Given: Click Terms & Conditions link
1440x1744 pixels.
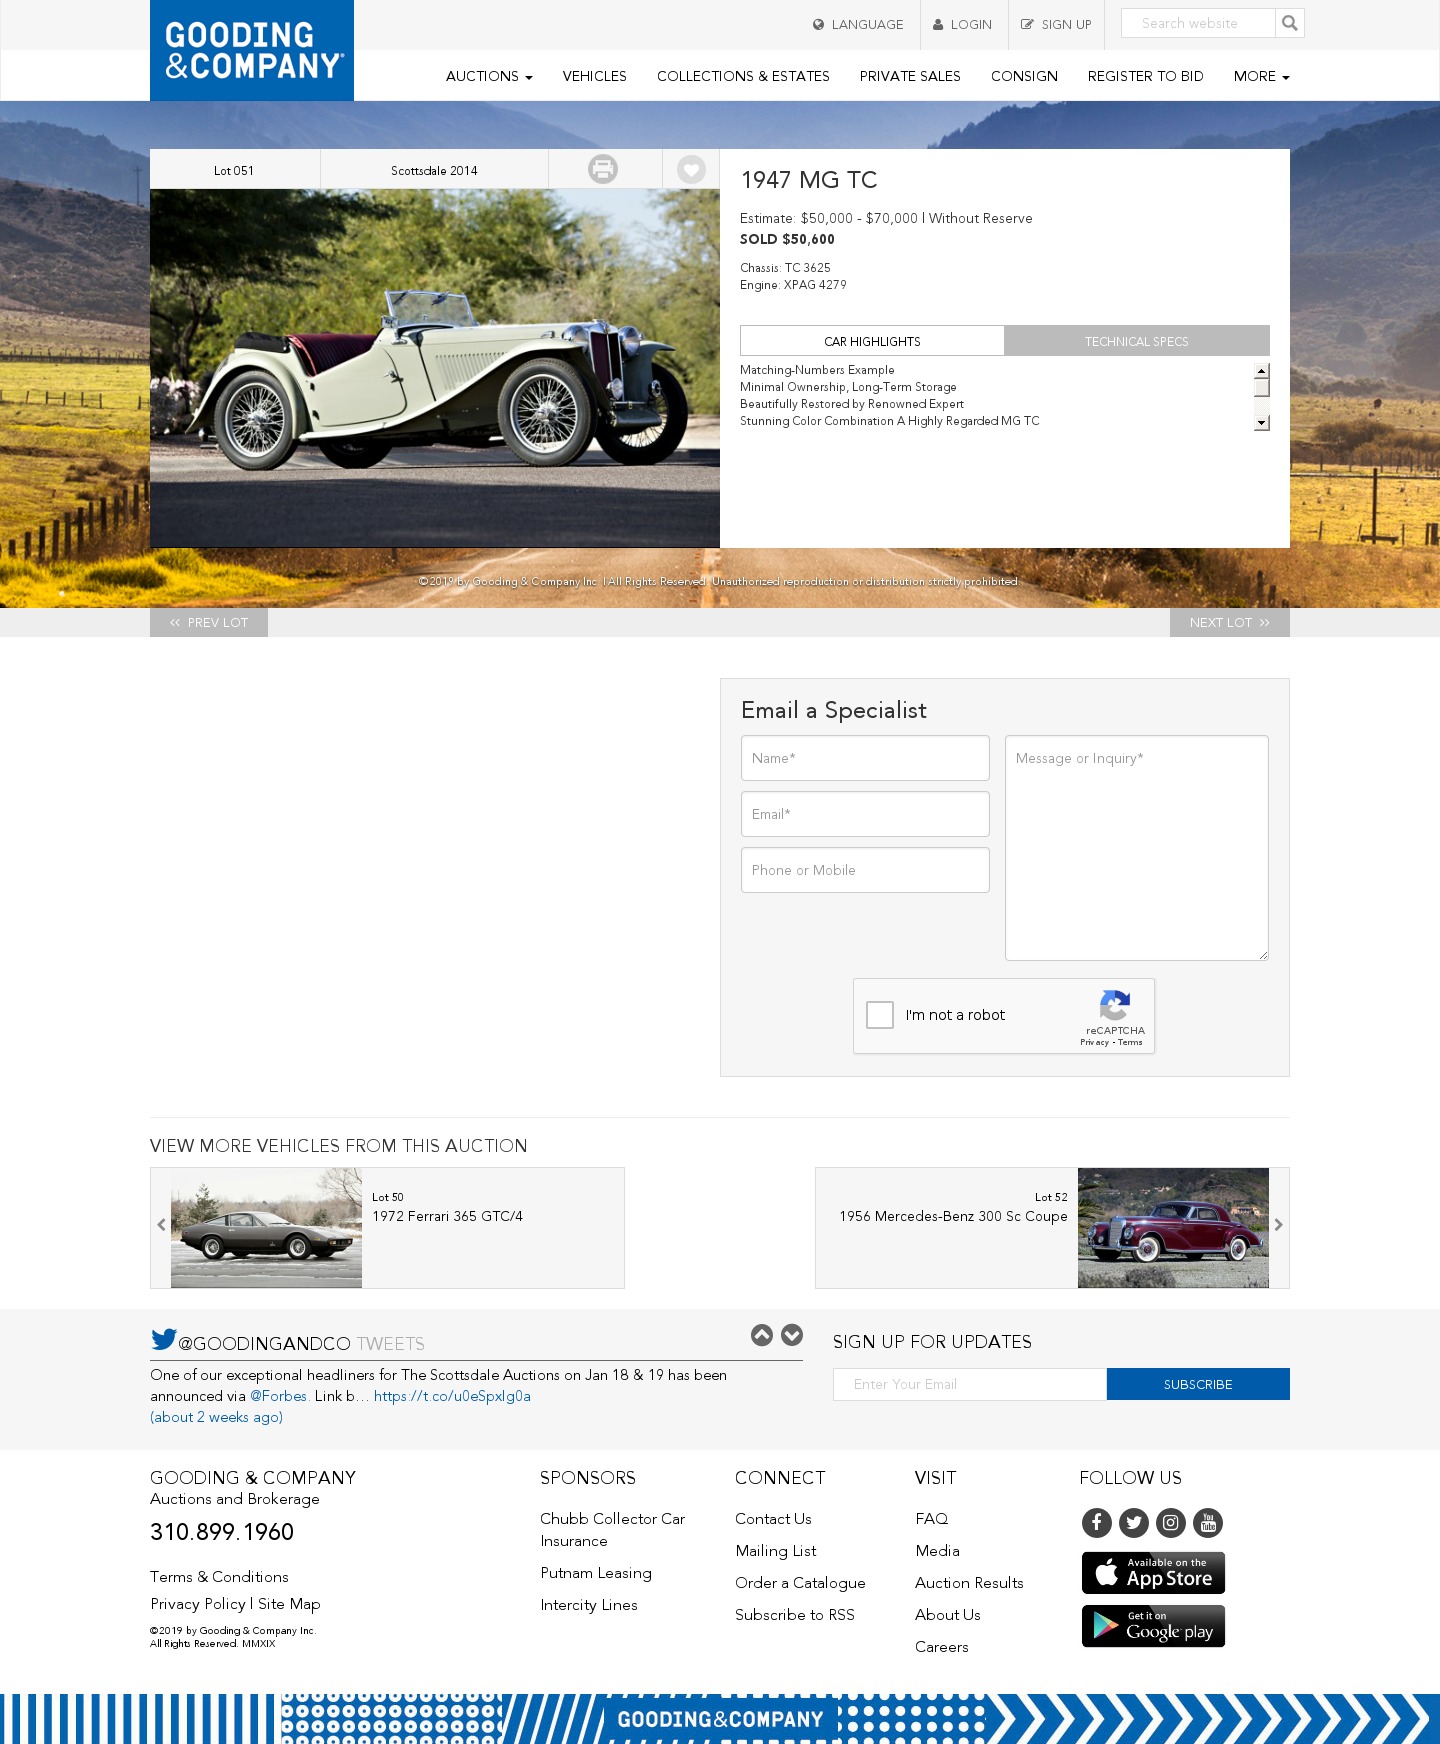Looking at the screenshot, I should 219,1577.
